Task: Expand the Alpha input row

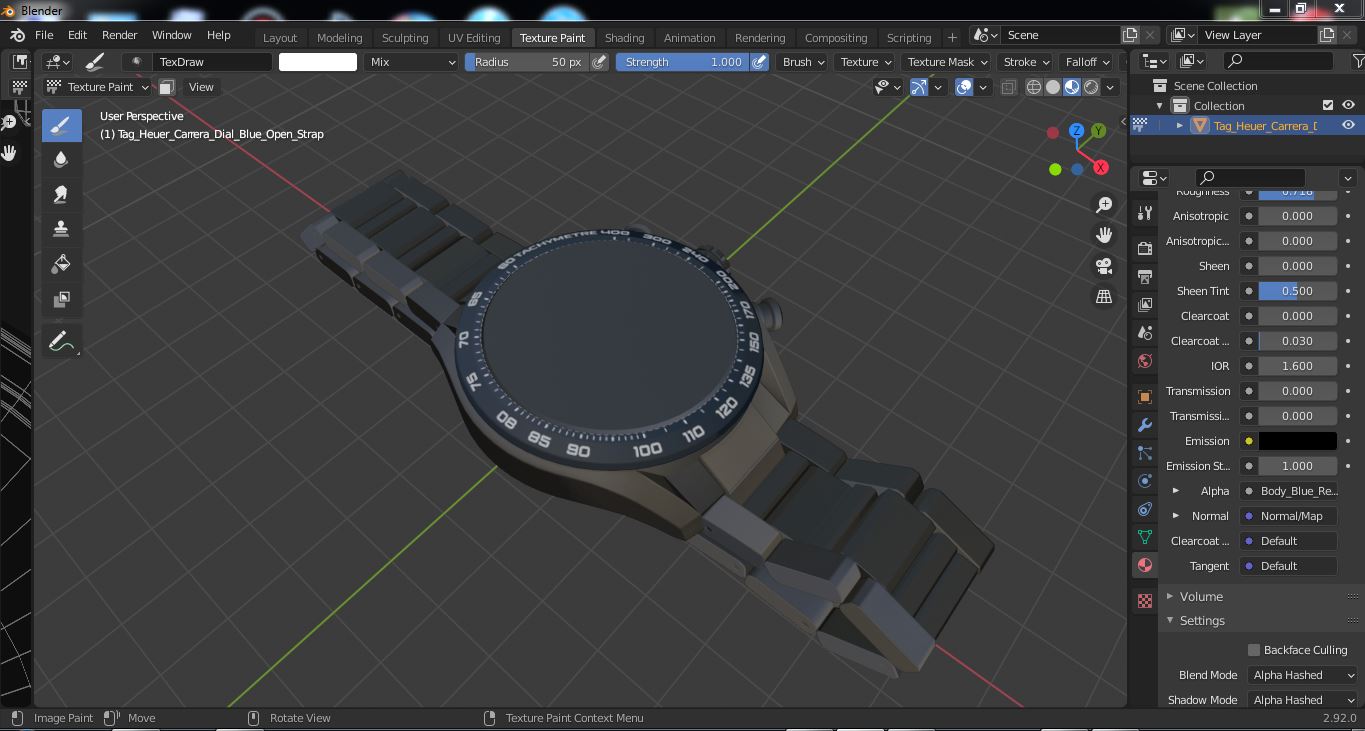Action: point(1176,491)
